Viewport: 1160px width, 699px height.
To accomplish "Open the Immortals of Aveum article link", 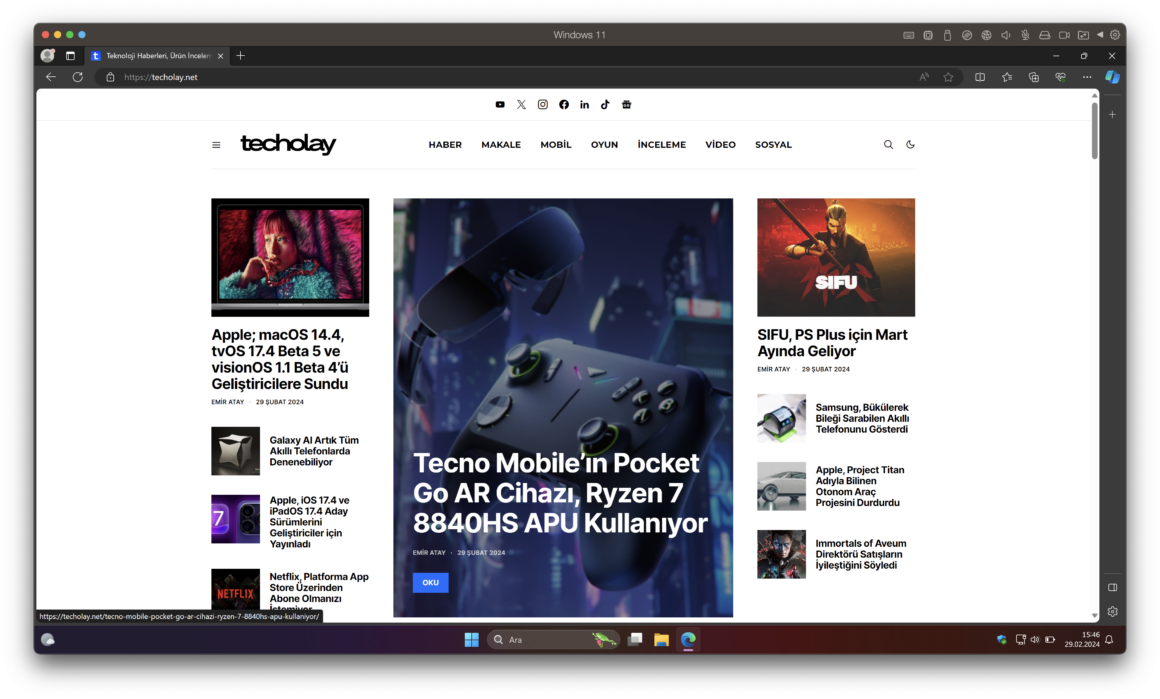I will (860, 555).
